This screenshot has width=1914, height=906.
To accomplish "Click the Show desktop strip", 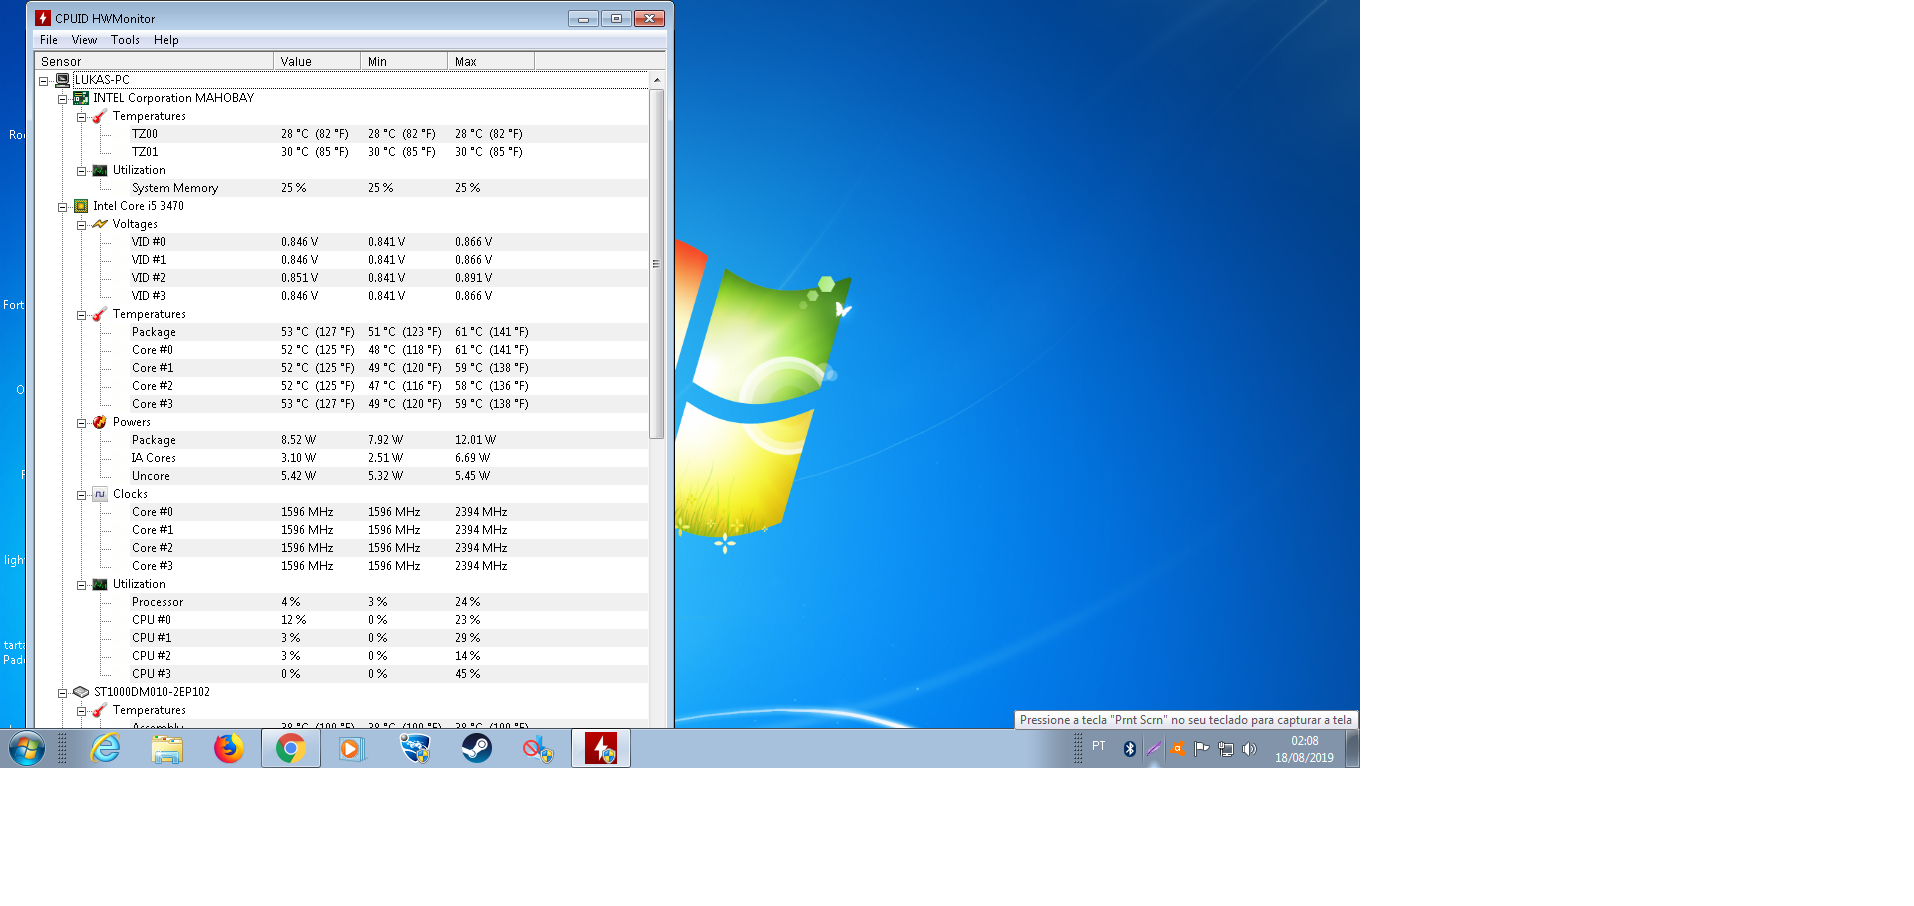I will pyautogui.click(x=1352, y=748).
